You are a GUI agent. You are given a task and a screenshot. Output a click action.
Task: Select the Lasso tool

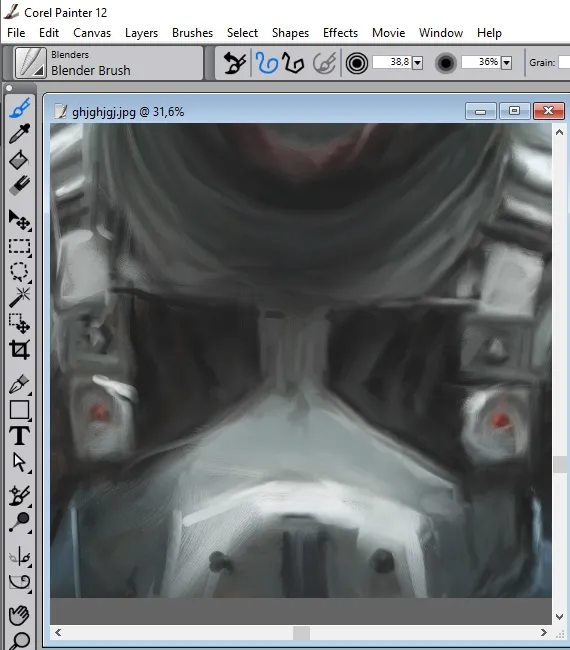19,272
